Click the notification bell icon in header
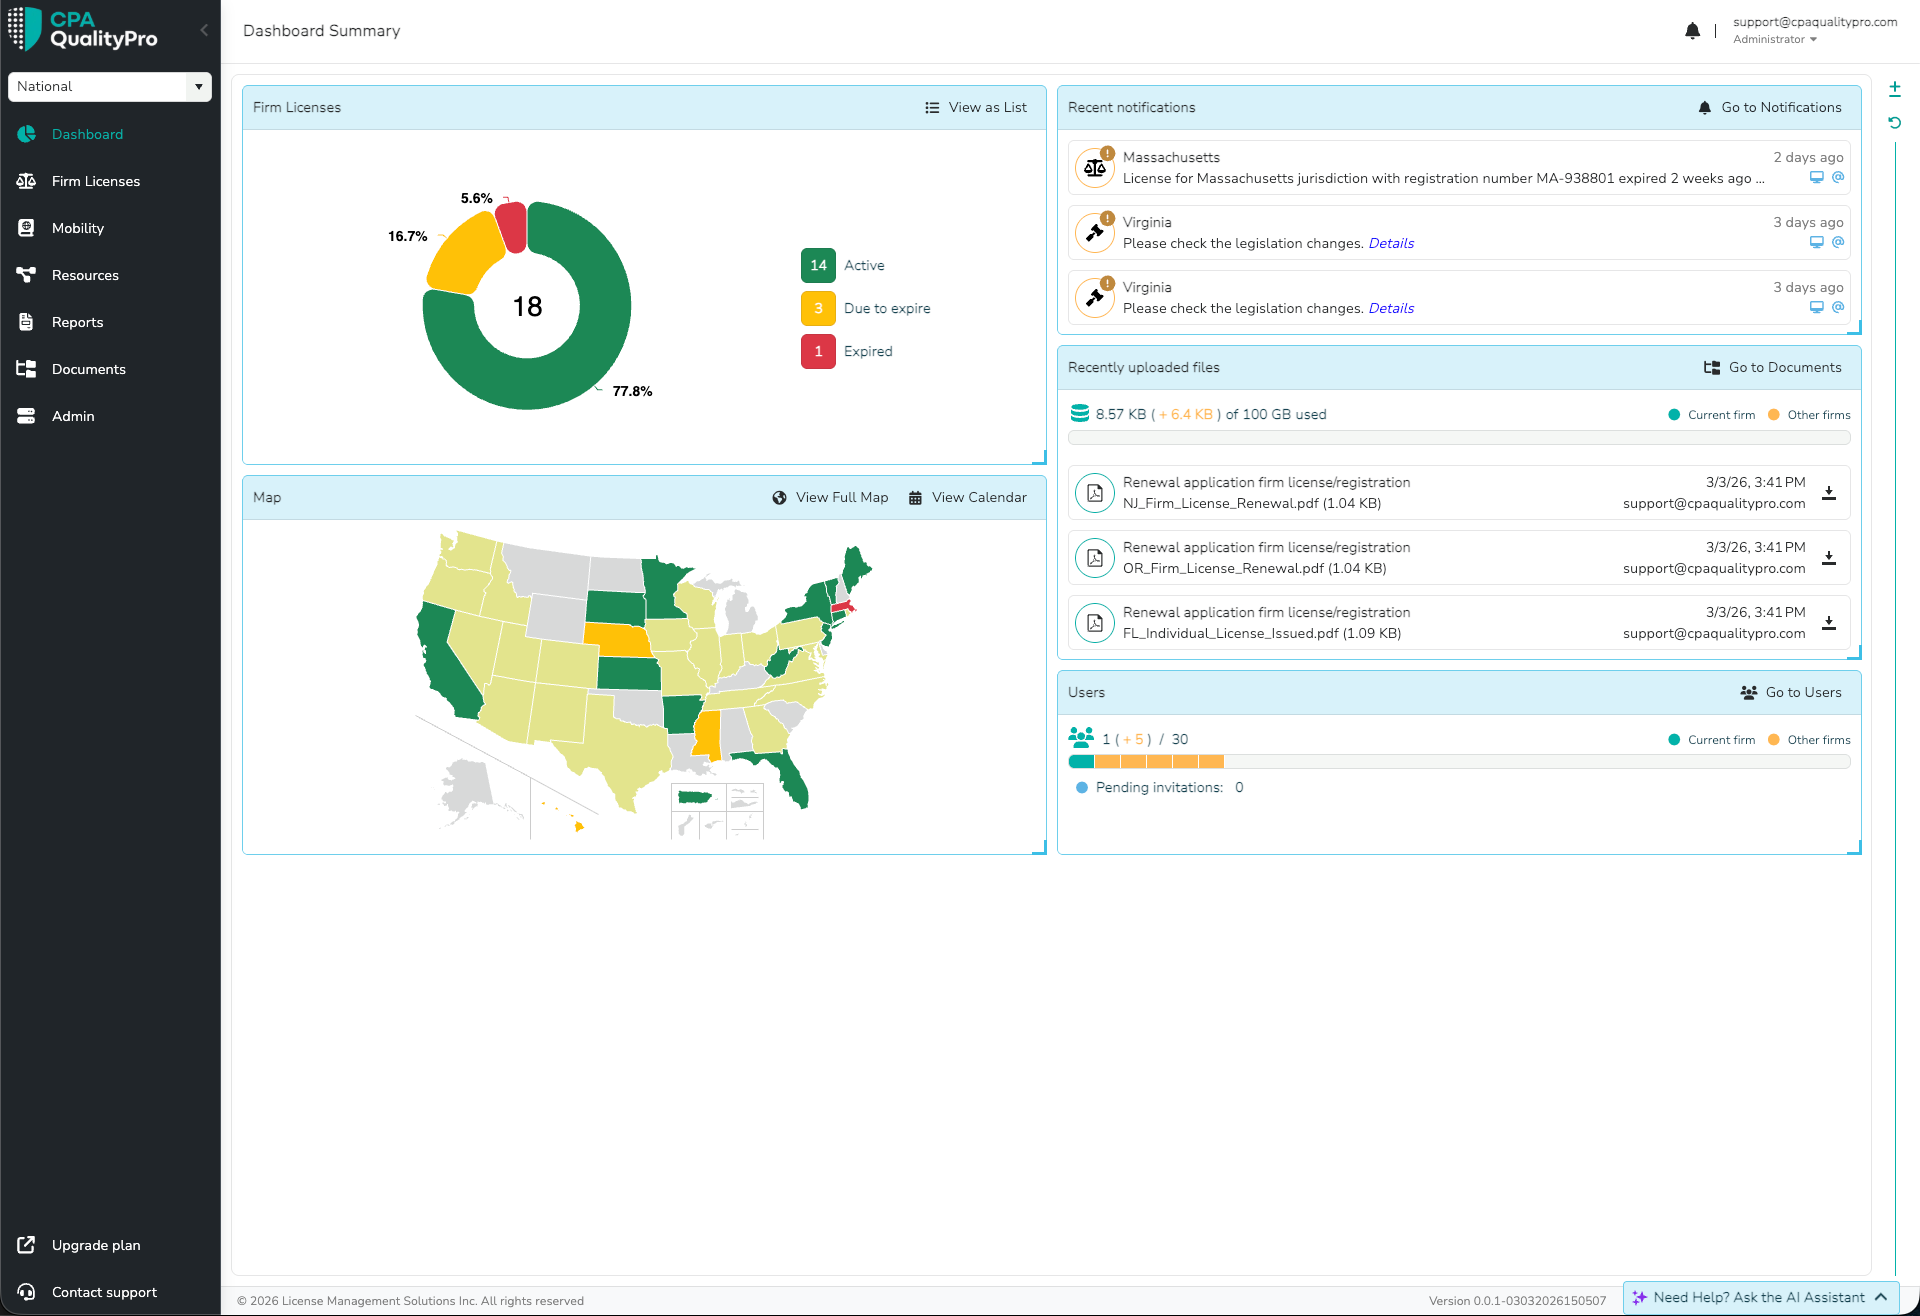 point(1692,31)
